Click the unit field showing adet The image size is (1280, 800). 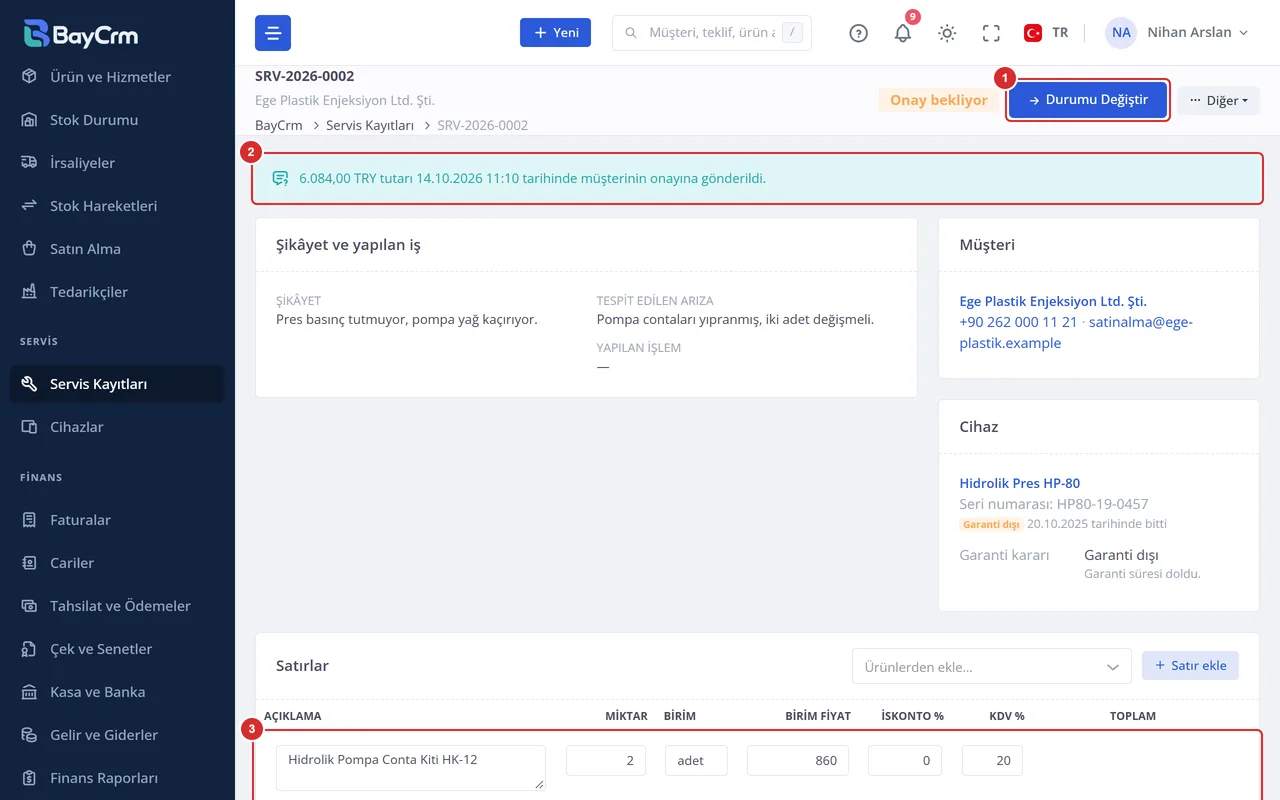click(696, 761)
